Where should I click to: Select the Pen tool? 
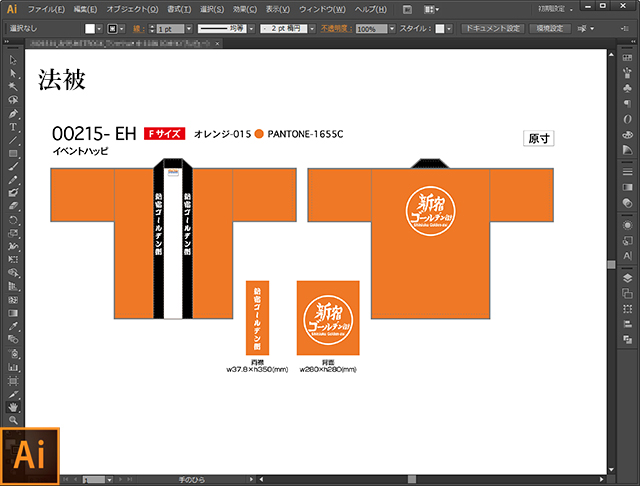(x=13, y=114)
